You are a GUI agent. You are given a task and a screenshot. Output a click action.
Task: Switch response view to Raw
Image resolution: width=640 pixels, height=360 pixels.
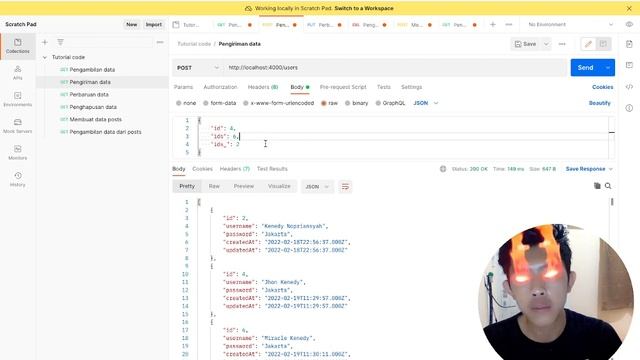214,186
